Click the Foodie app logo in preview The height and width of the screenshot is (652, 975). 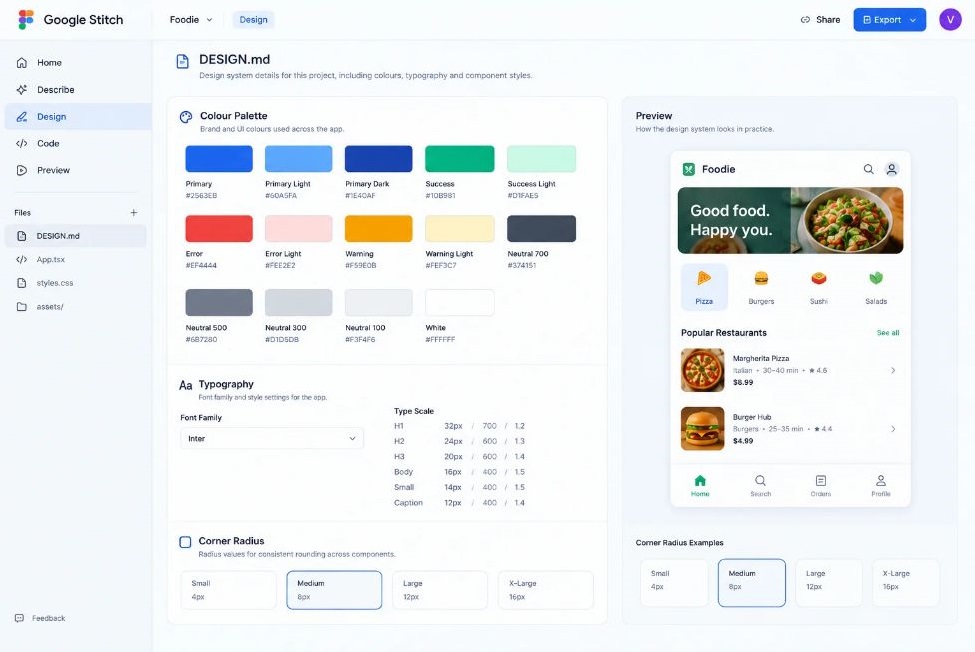[688, 169]
